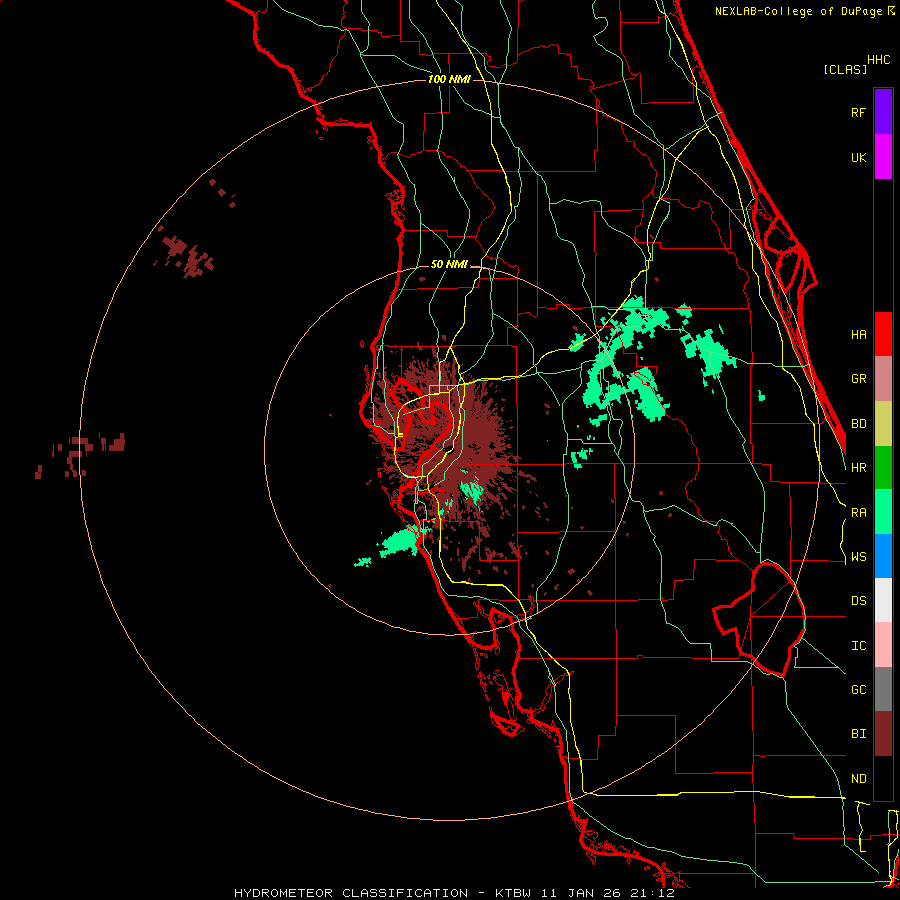Select the dark brown BI legend swatch

(x=883, y=734)
